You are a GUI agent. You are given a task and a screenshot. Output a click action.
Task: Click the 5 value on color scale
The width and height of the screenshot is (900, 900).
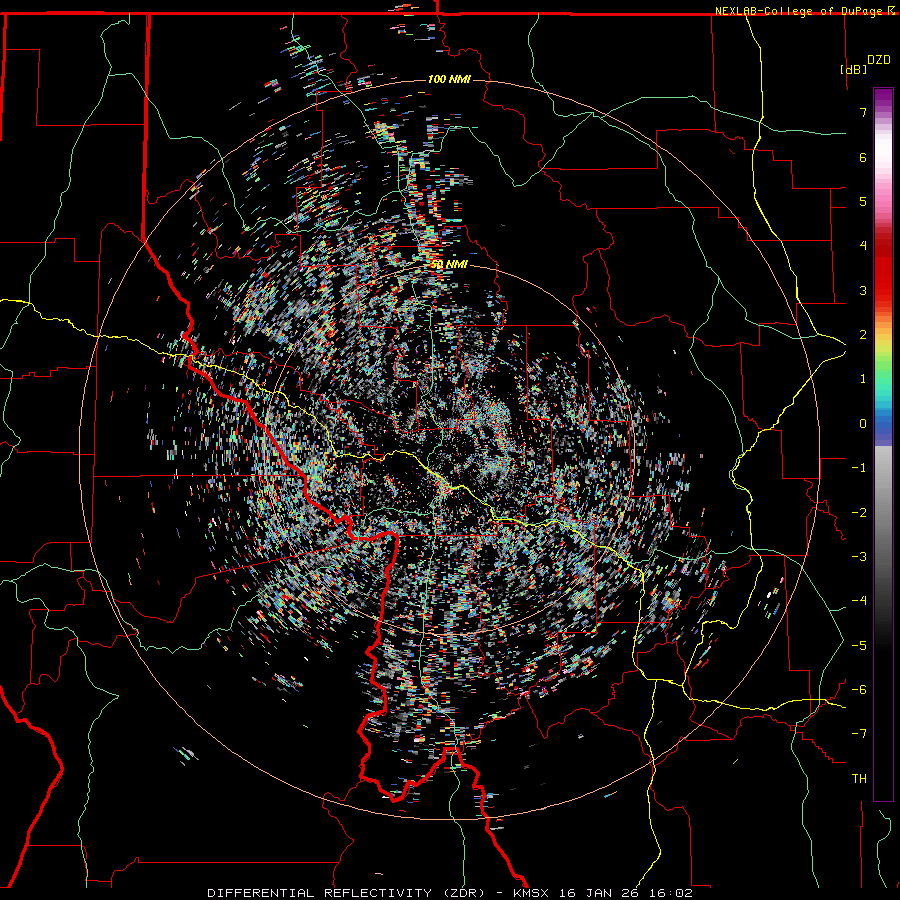863,201
